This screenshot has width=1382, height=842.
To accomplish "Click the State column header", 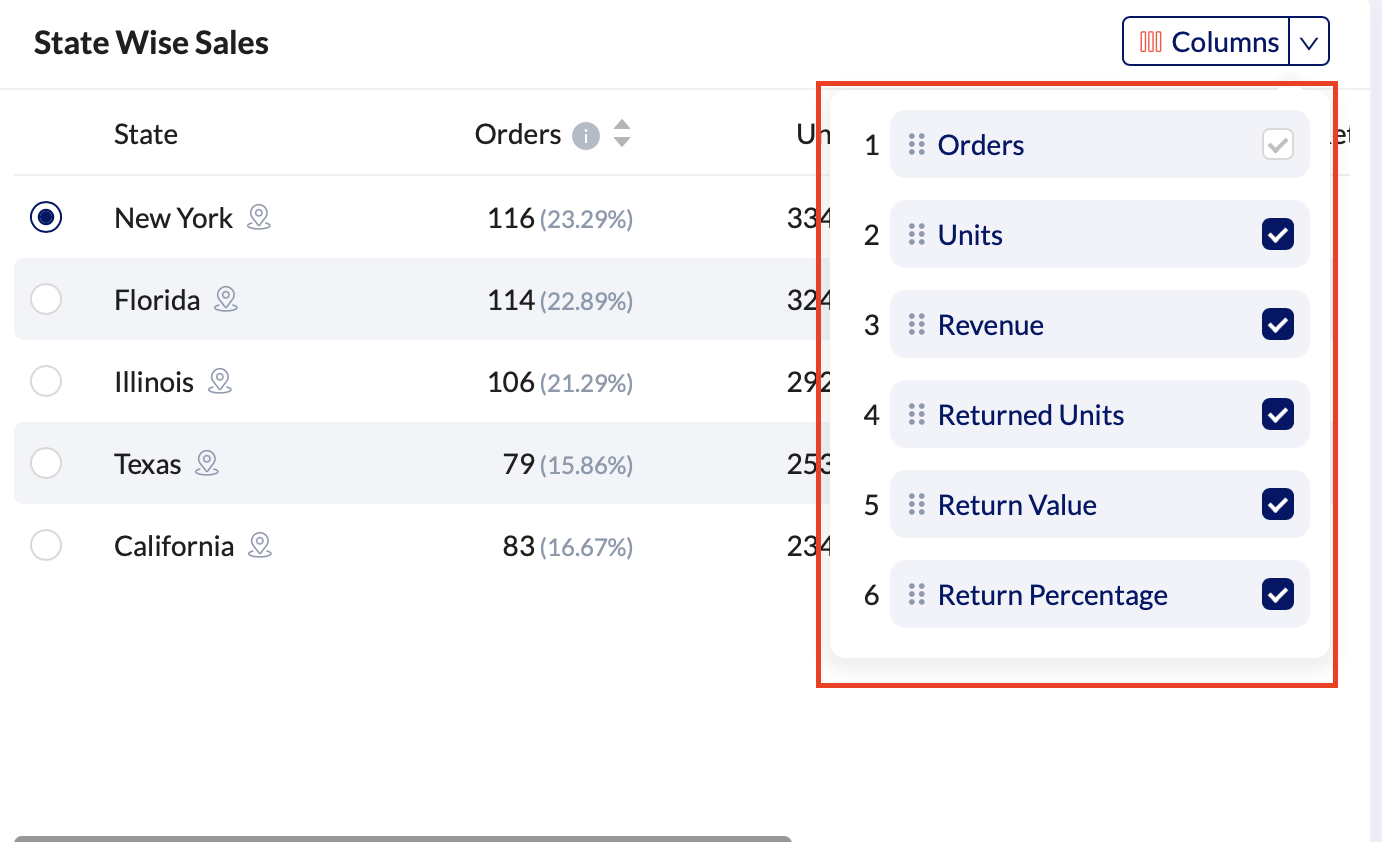I will pyautogui.click(x=146, y=134).
